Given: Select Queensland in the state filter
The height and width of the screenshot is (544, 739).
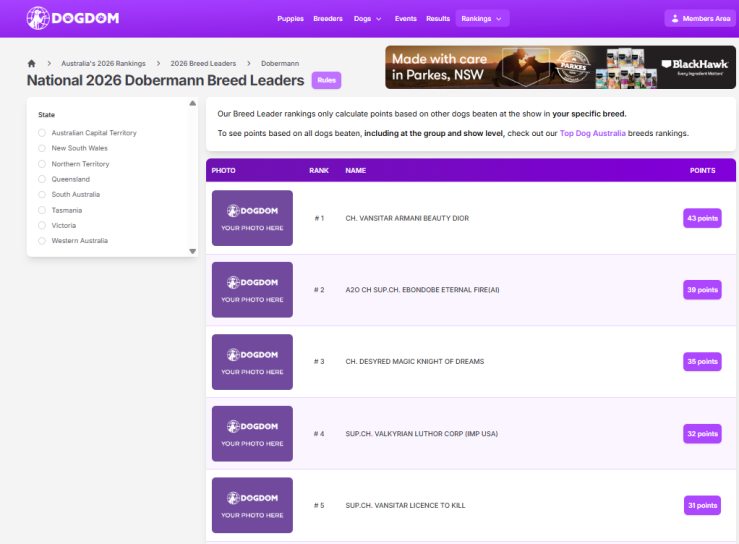Looking at the screenshot, I should pos(42,179).
